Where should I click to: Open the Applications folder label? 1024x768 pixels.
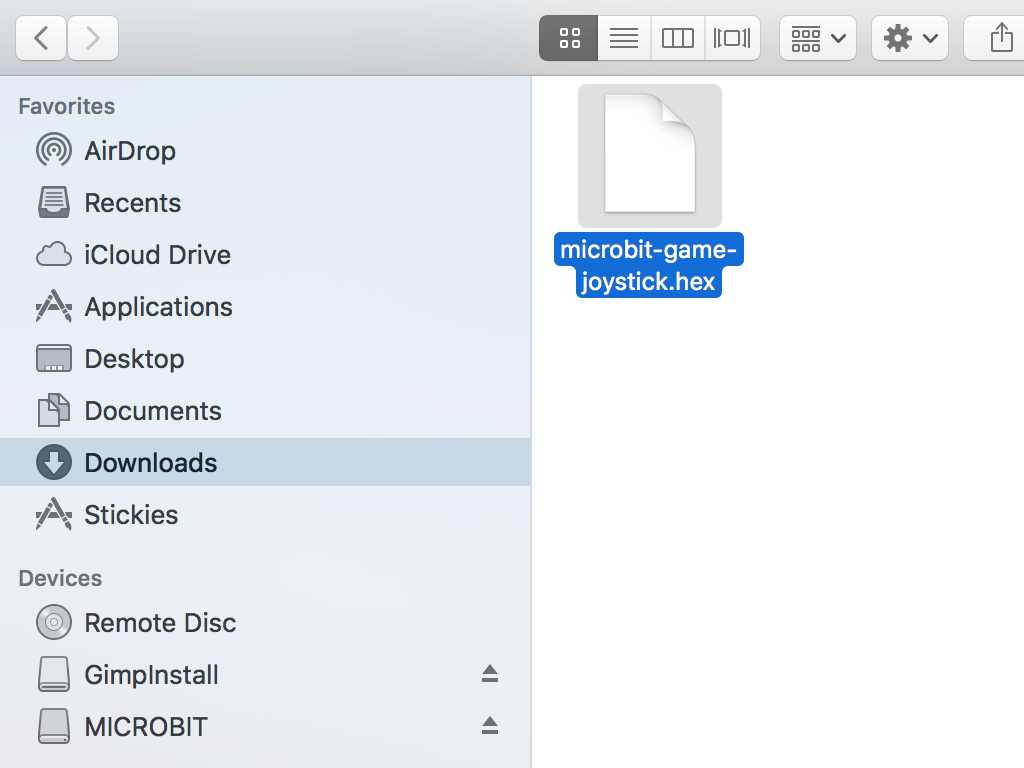159,308
